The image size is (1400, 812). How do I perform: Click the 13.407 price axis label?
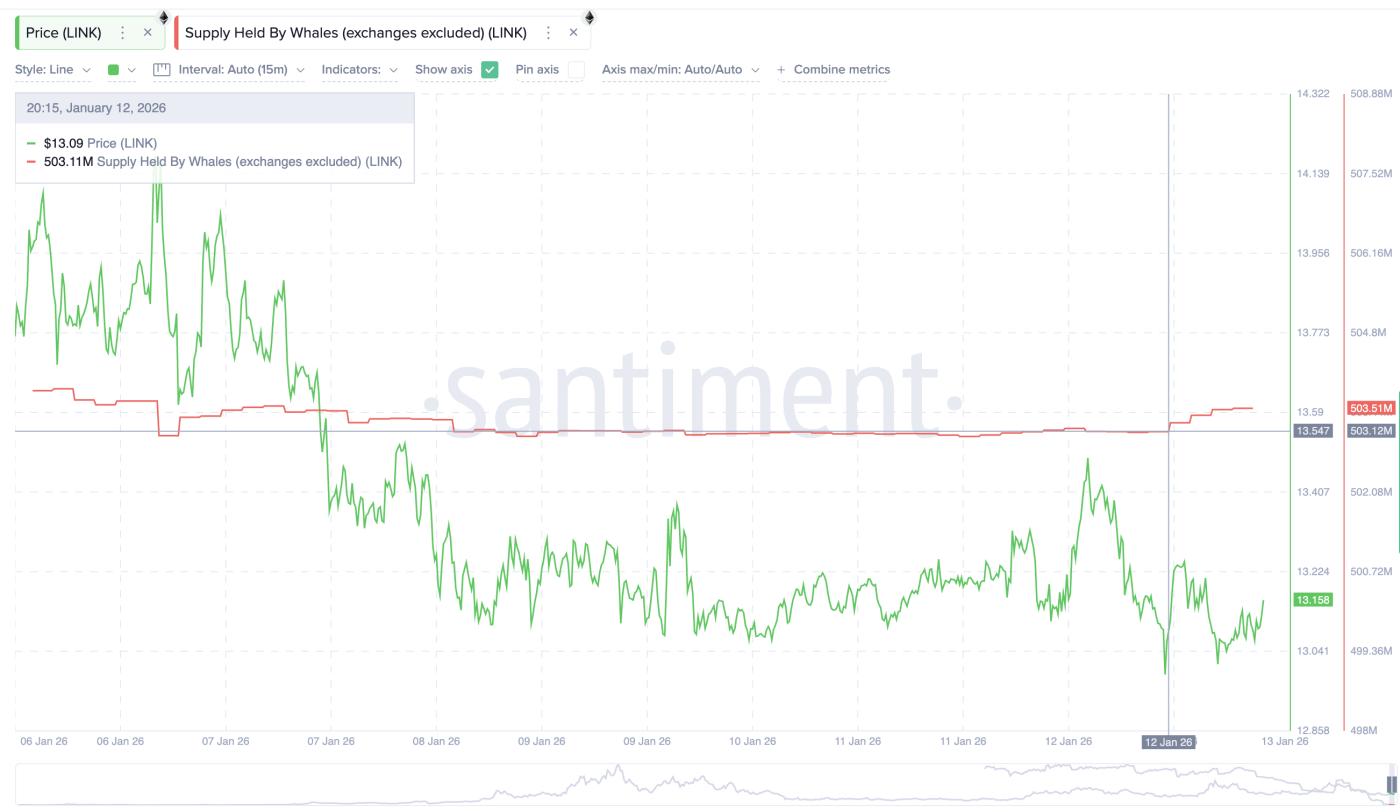tap(1313, 492)
